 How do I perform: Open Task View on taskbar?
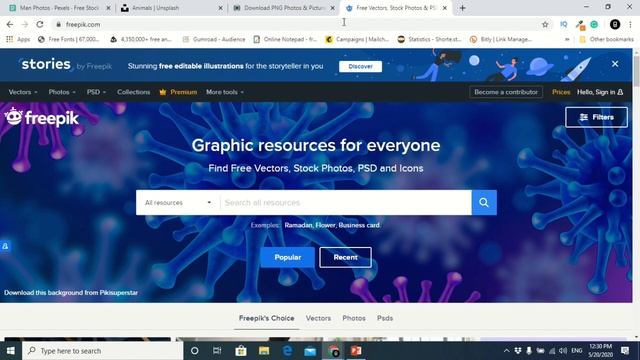(x=217, y=351)
